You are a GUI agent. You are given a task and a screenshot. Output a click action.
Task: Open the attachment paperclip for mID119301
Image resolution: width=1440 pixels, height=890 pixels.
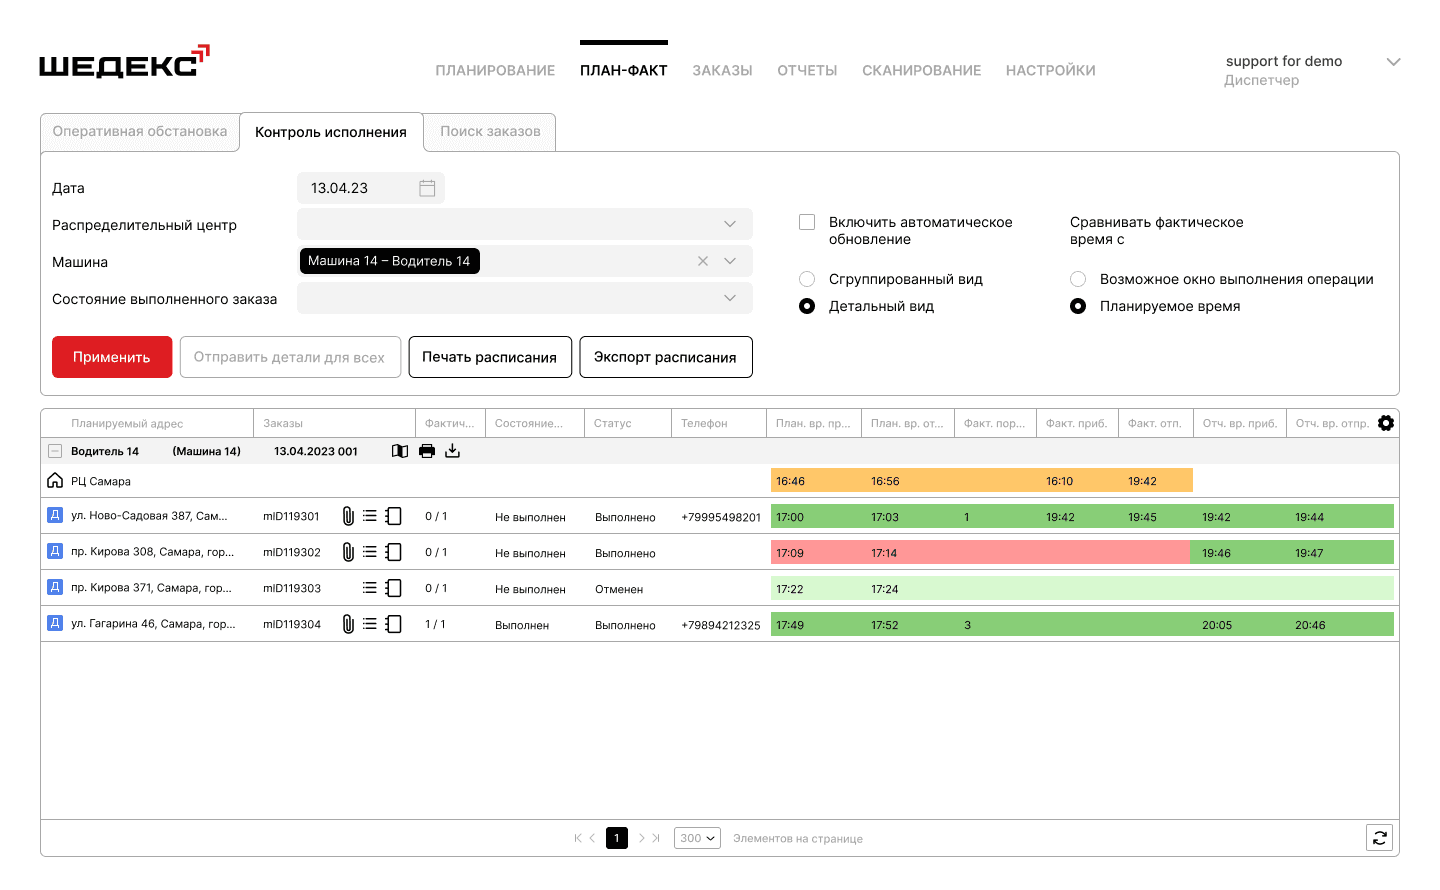[348, 516]
